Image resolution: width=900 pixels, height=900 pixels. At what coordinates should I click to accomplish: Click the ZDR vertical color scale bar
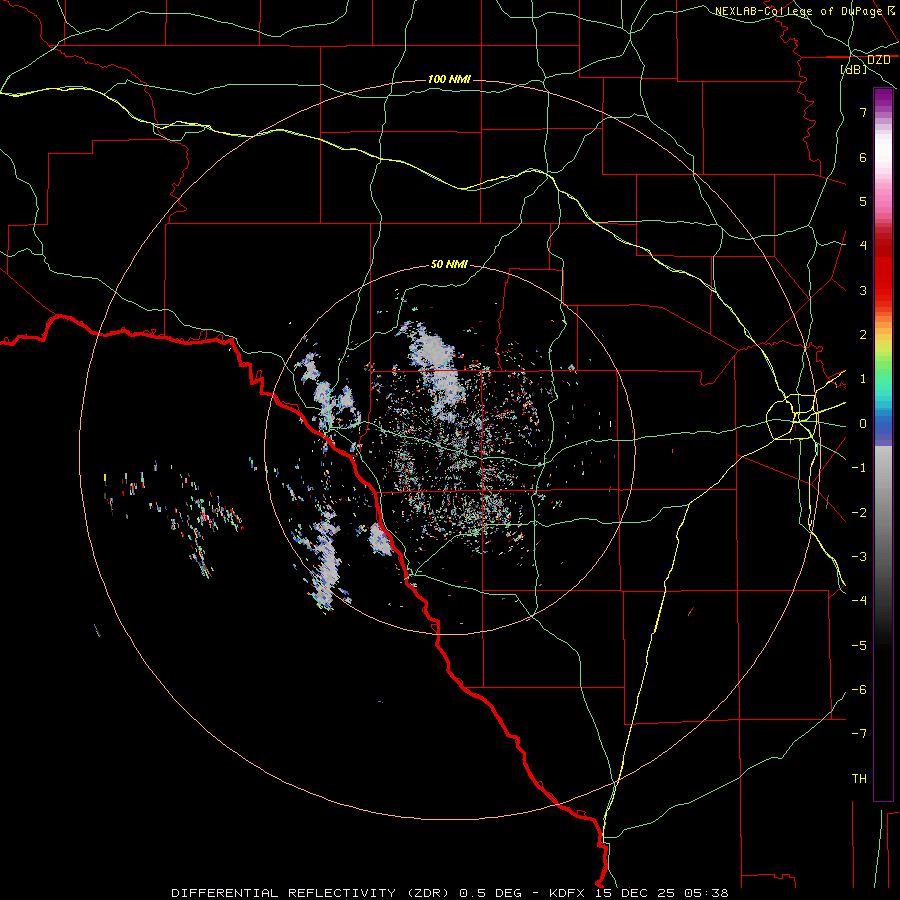883,444
